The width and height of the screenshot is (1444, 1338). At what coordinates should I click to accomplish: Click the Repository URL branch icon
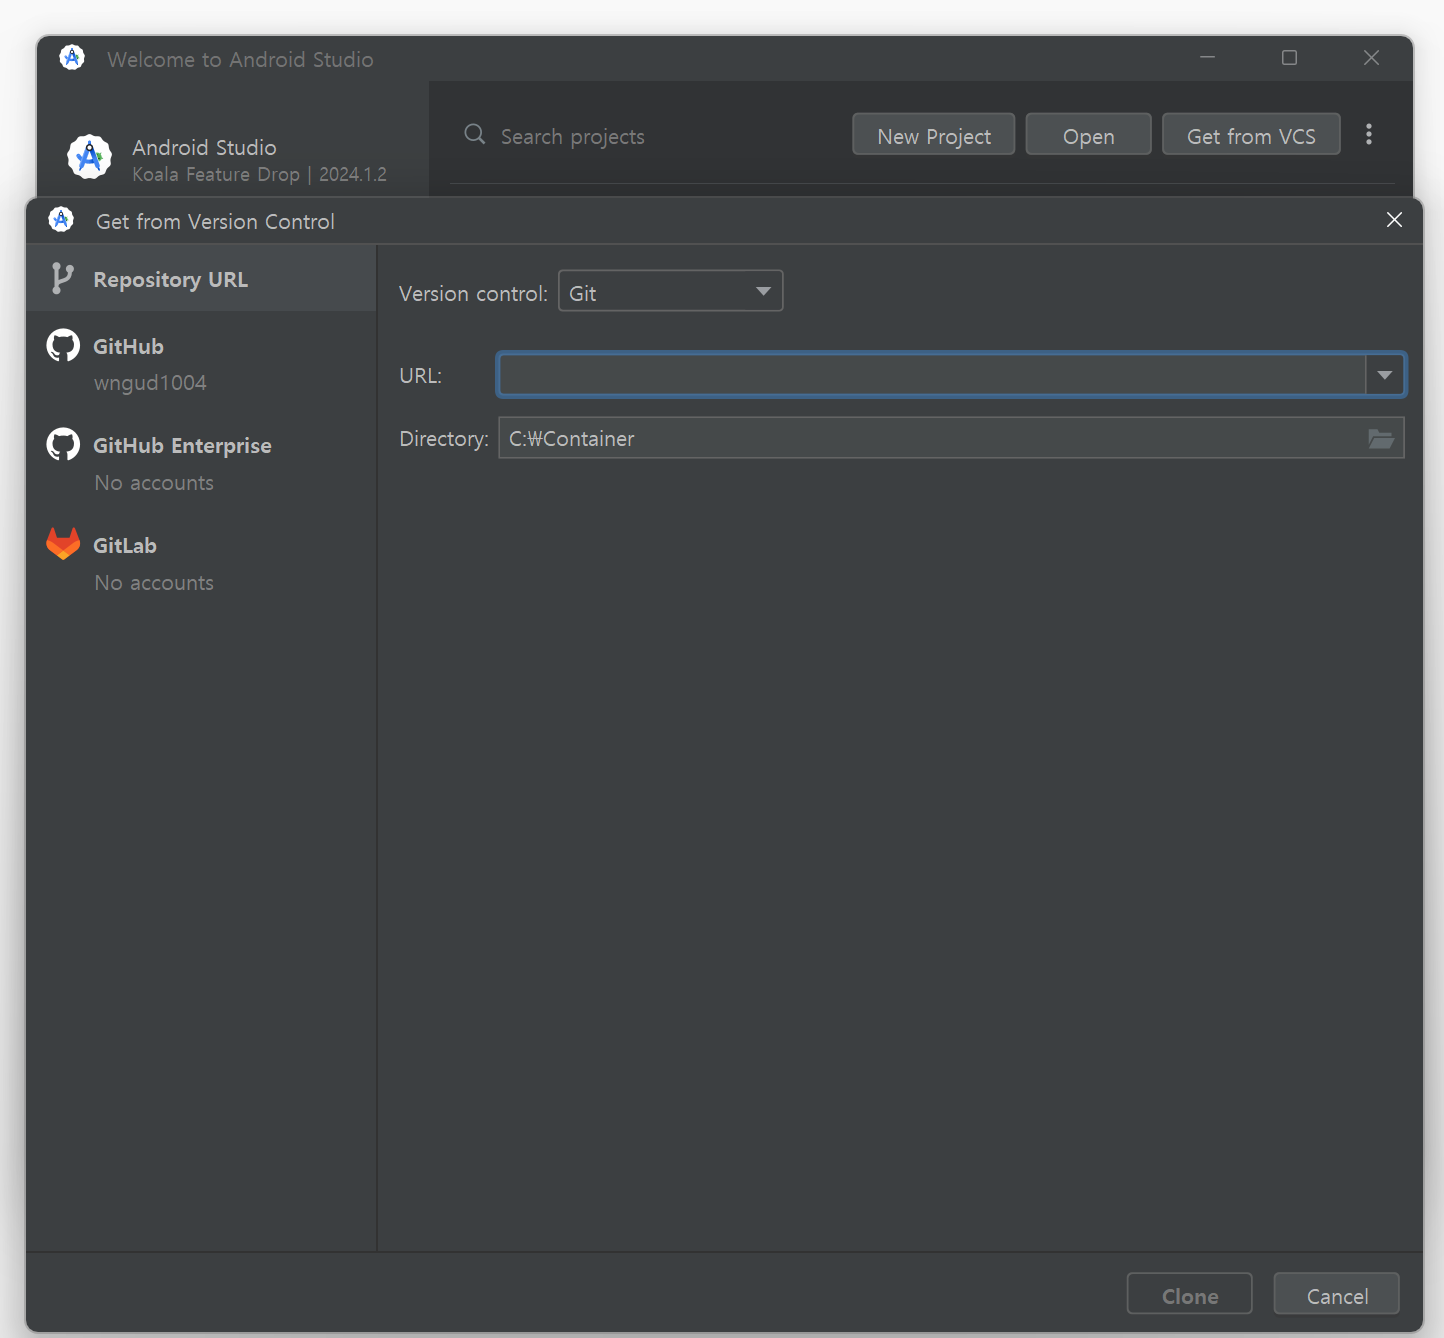(x=62, y=279)
